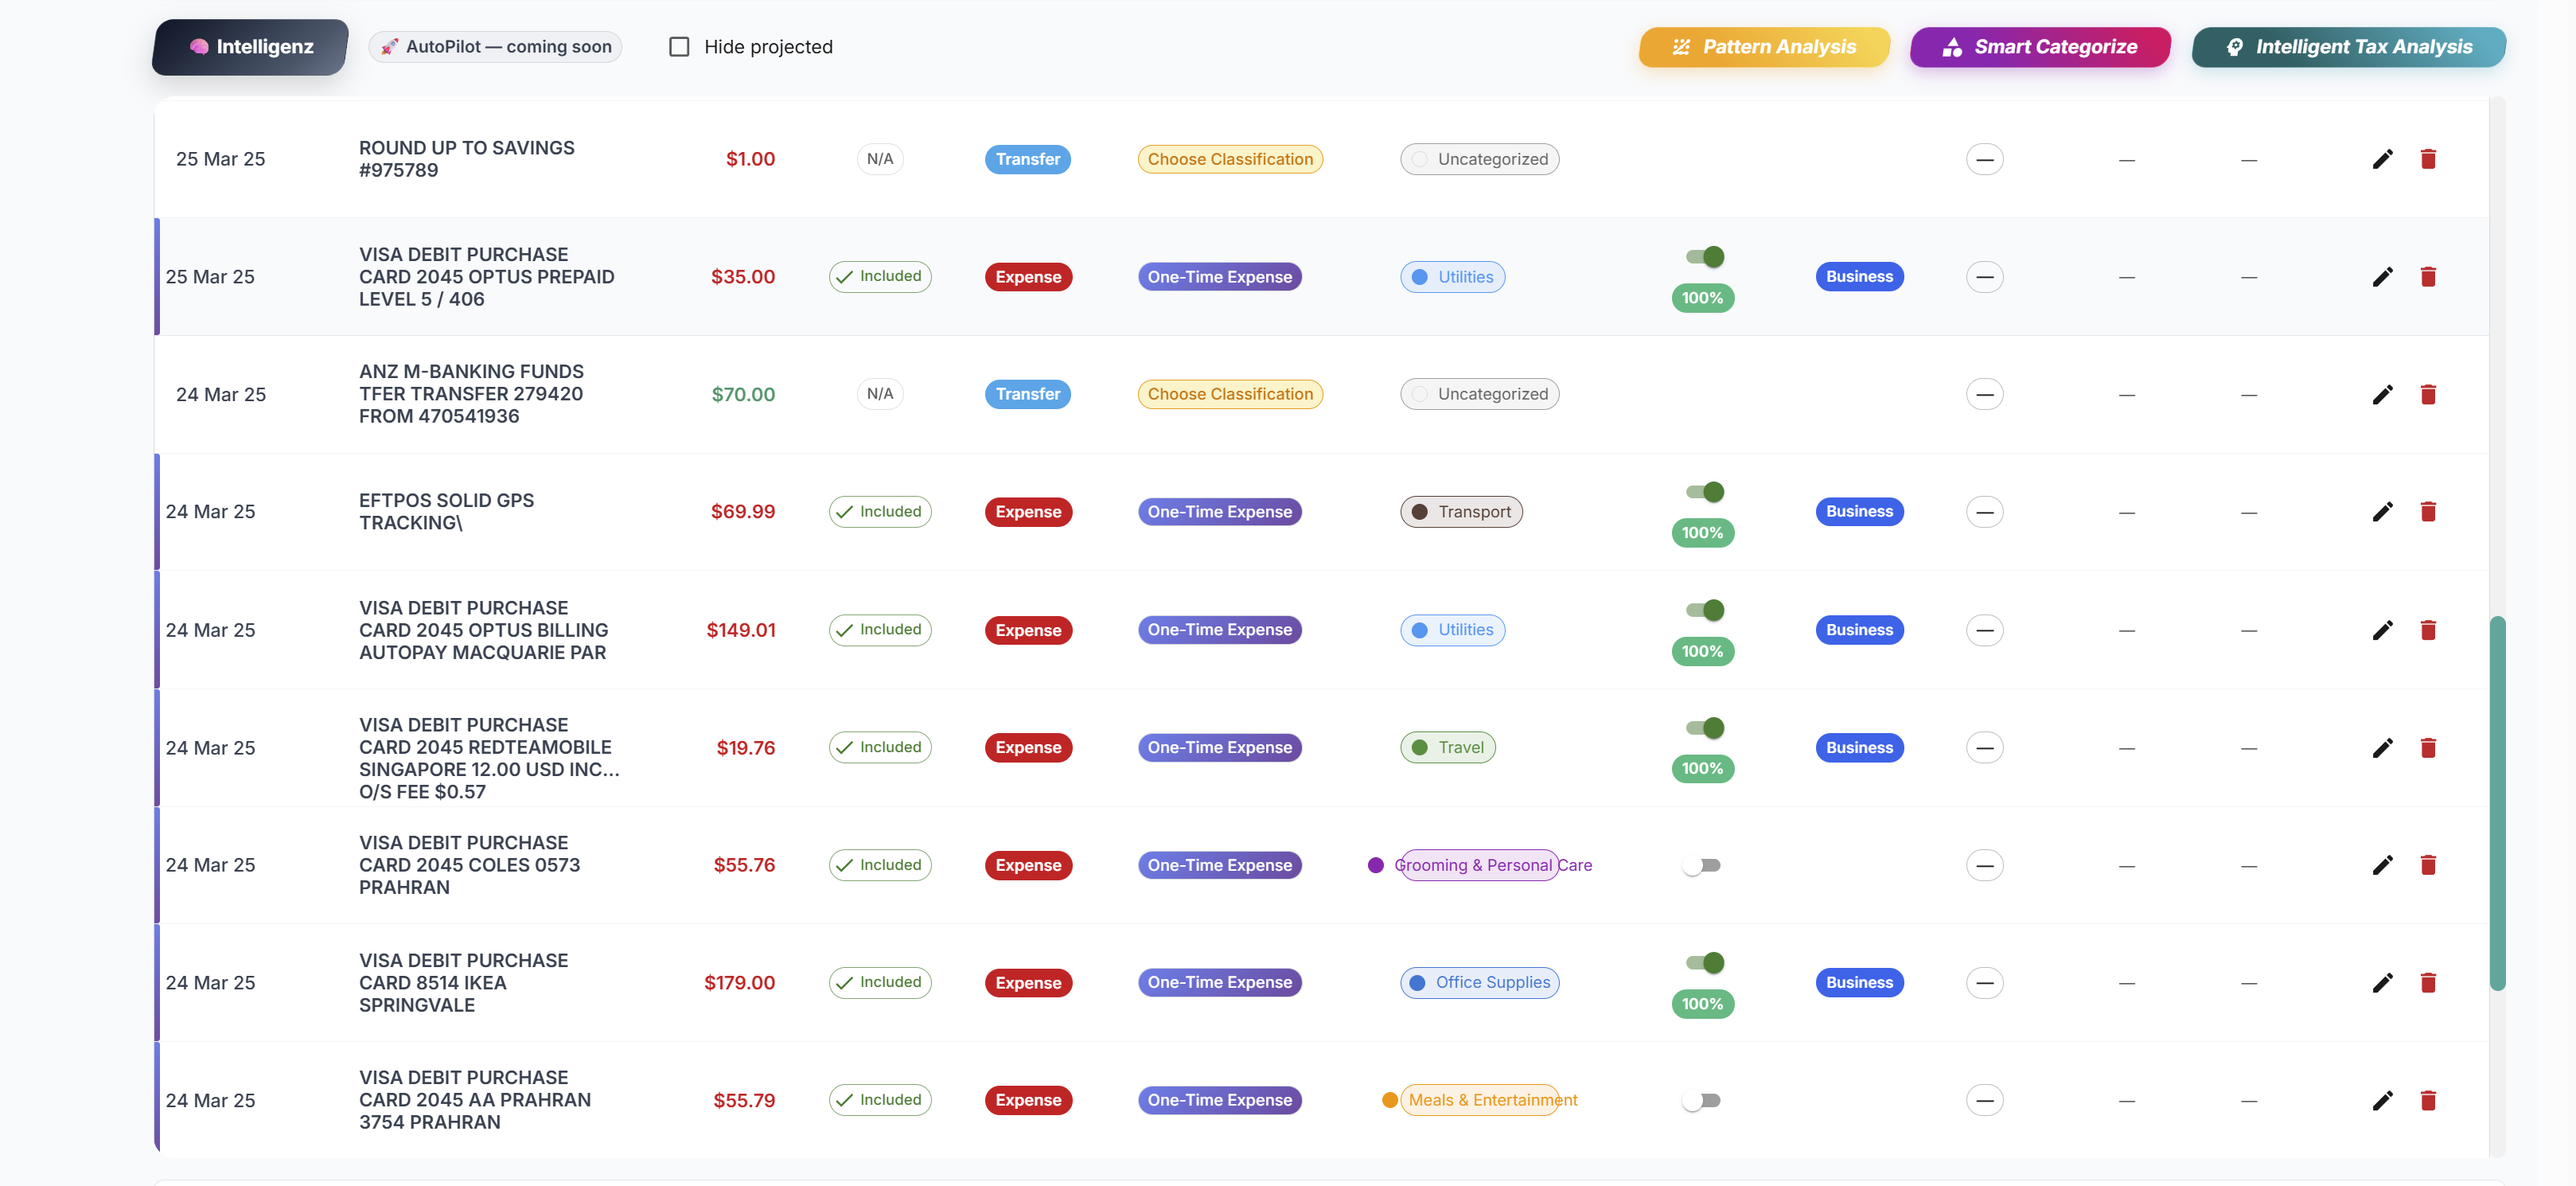2576x1186 pixels.
Task: Select the Intelligenz tab
Action: pyautogui.click(x=249, y=46)
